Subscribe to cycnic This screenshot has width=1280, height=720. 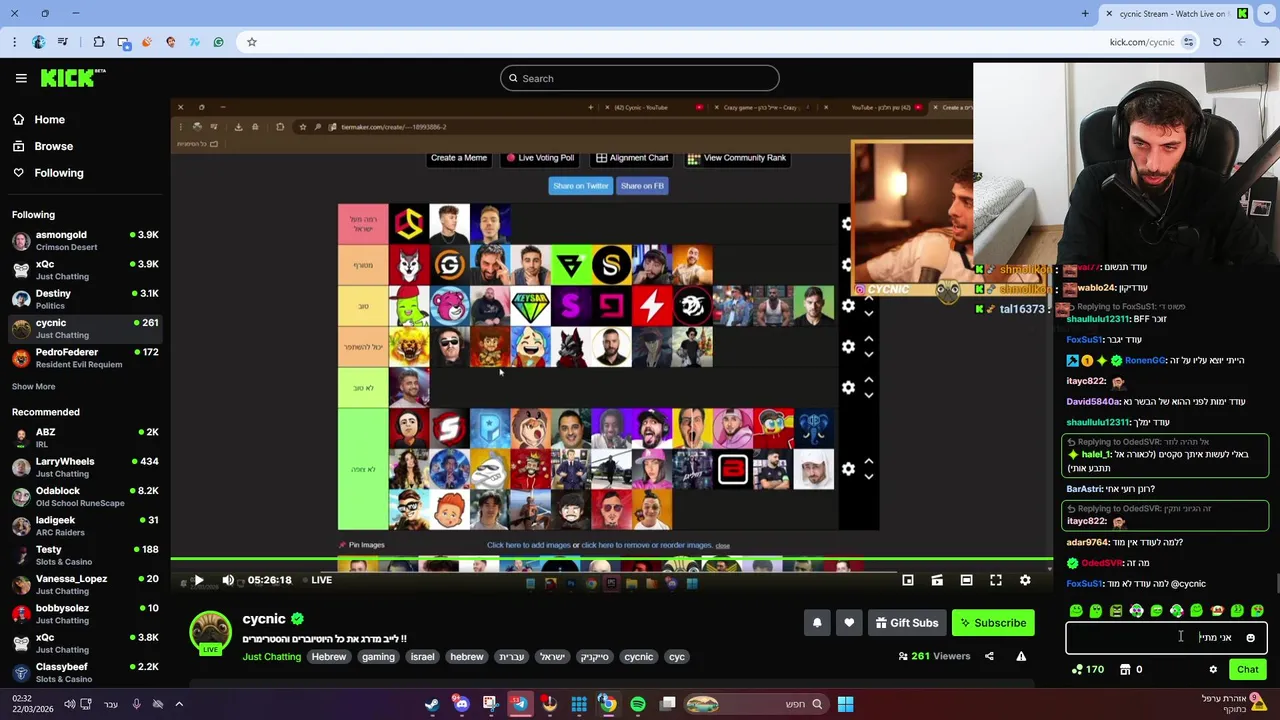(x=993, y=623)
